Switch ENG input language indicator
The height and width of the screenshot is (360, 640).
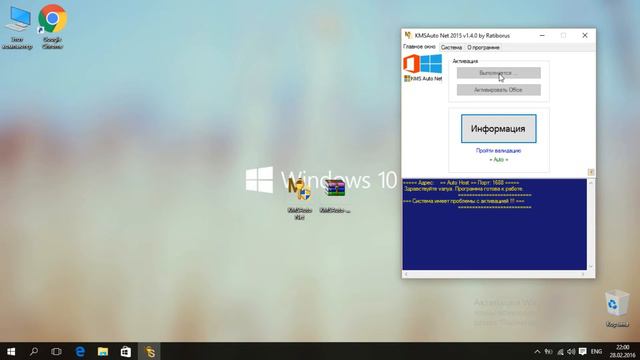pyautogui.click(x=596, y=351)
